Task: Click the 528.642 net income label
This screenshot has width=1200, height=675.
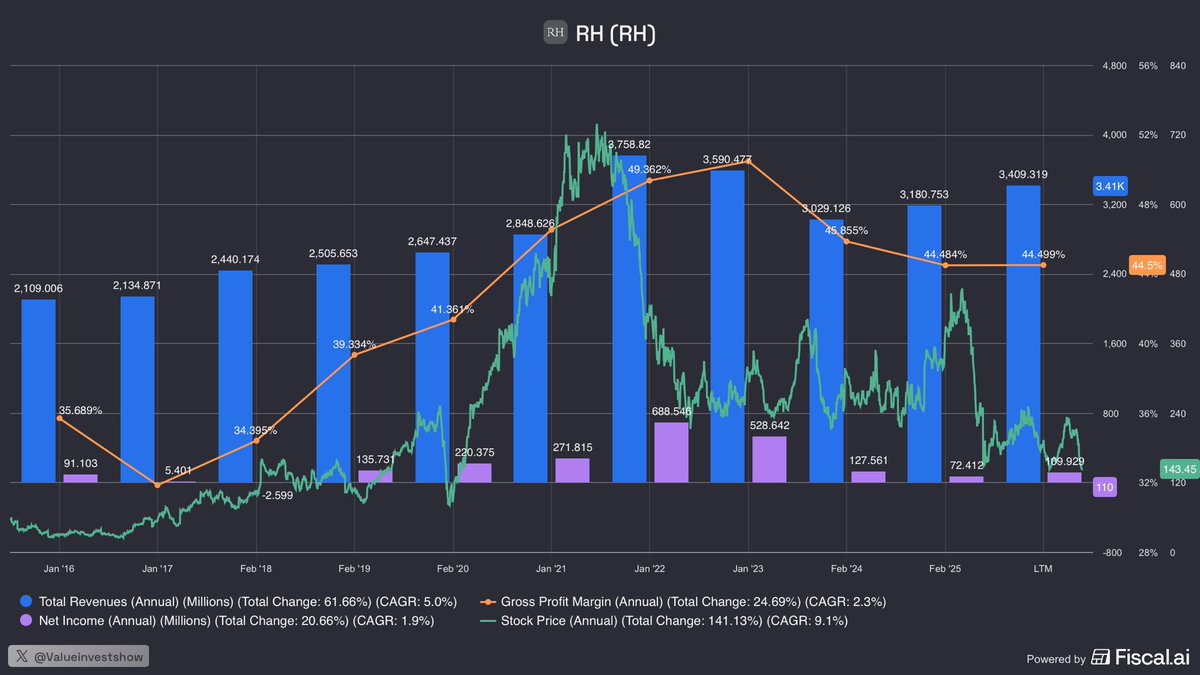Action: point(769,425)
